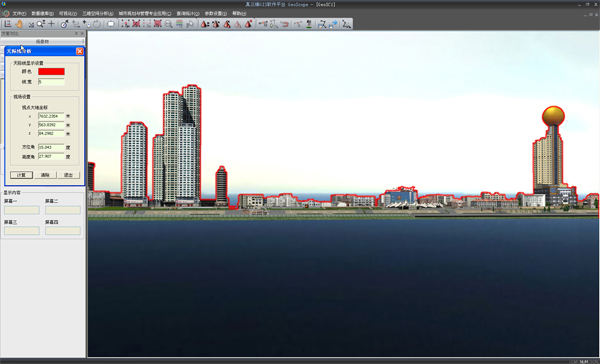Open the 可视化 menu

click(x=68, y=13)
